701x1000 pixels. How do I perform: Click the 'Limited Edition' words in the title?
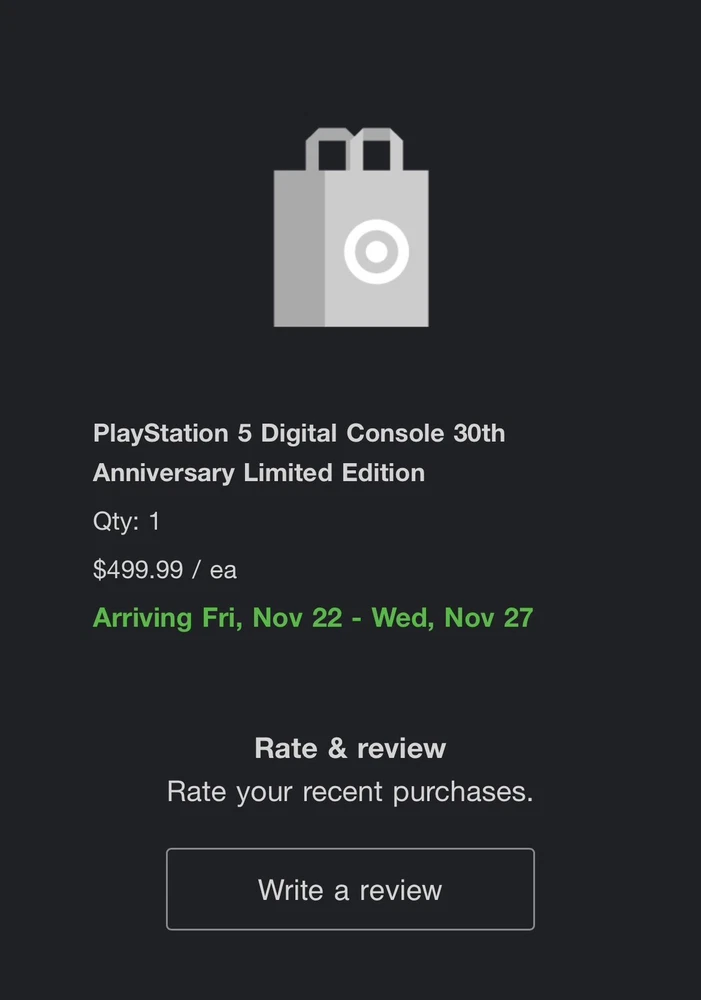(334, 473)
